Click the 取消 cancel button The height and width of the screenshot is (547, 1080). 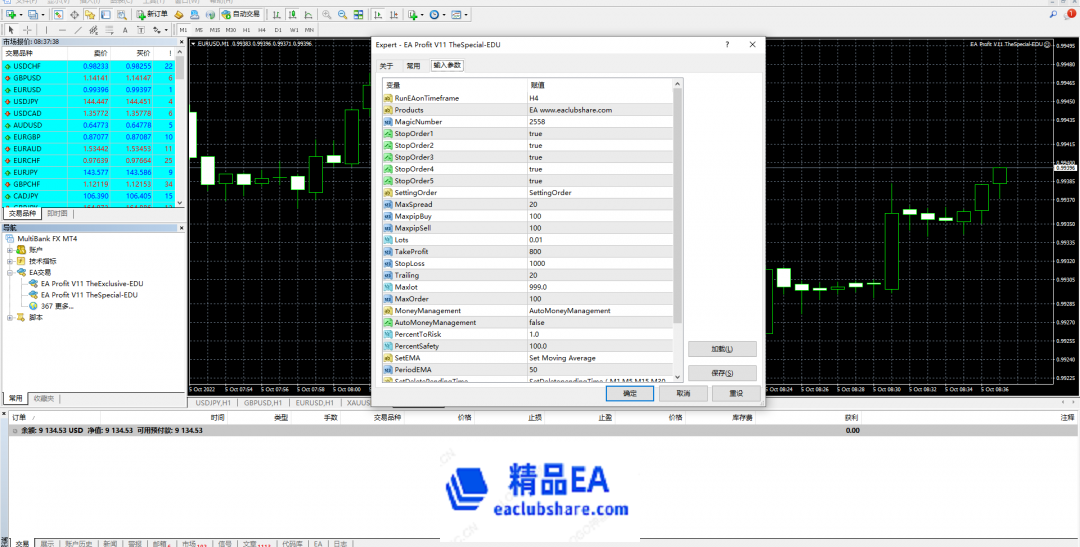click(683, 393)
